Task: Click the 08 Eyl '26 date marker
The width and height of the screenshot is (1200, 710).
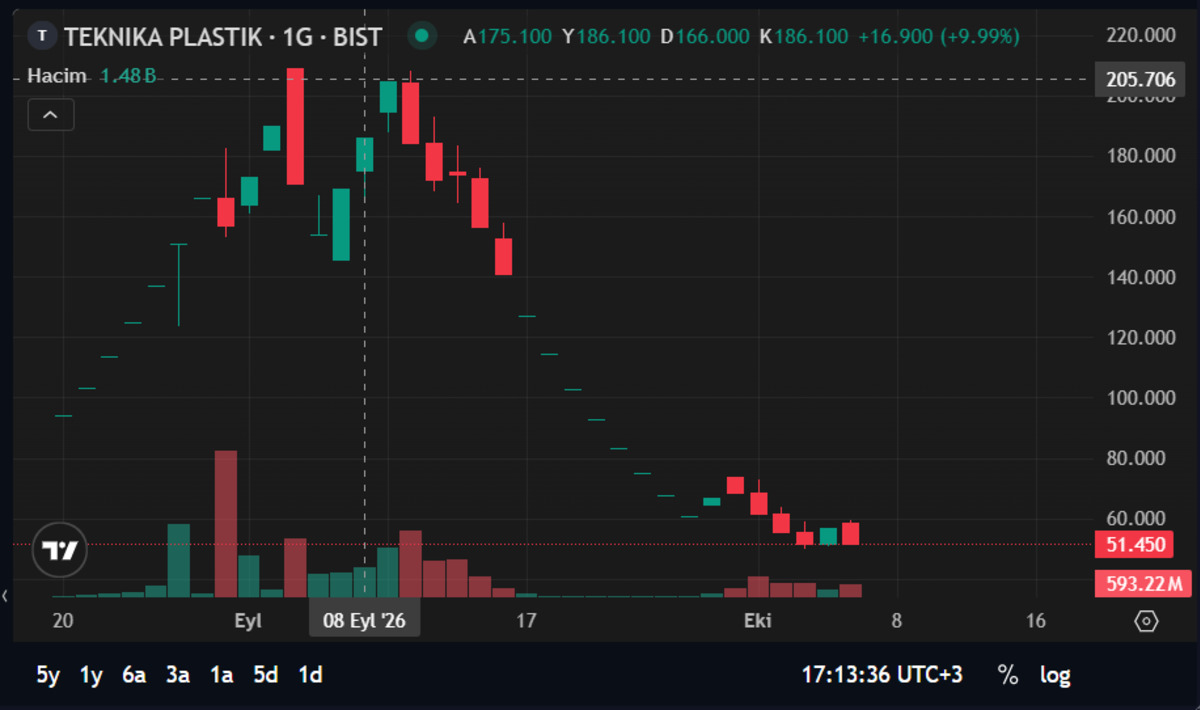Action: pos(364,621)
